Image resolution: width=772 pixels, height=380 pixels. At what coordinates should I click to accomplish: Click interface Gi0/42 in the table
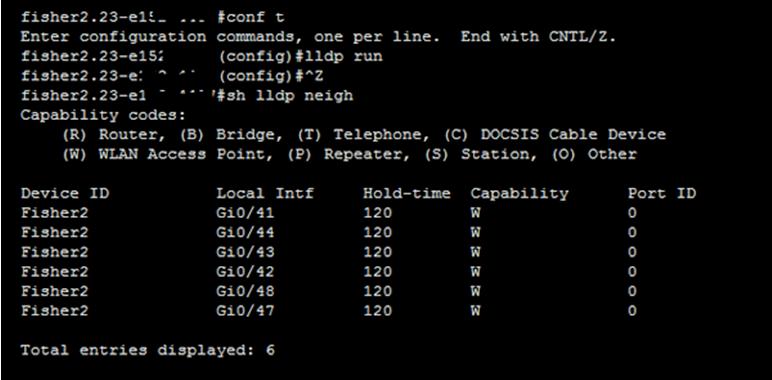tap(245, 272)
